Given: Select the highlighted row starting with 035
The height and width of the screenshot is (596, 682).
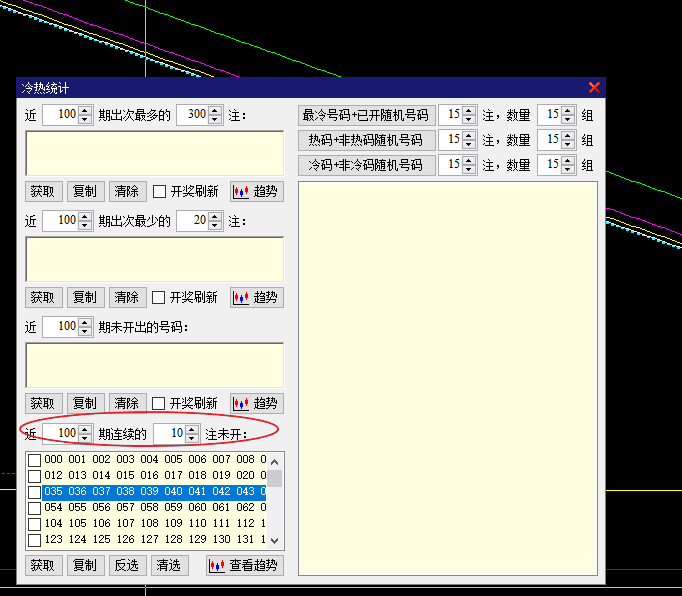Looking at the screenshot, I should tap(150, 492).
